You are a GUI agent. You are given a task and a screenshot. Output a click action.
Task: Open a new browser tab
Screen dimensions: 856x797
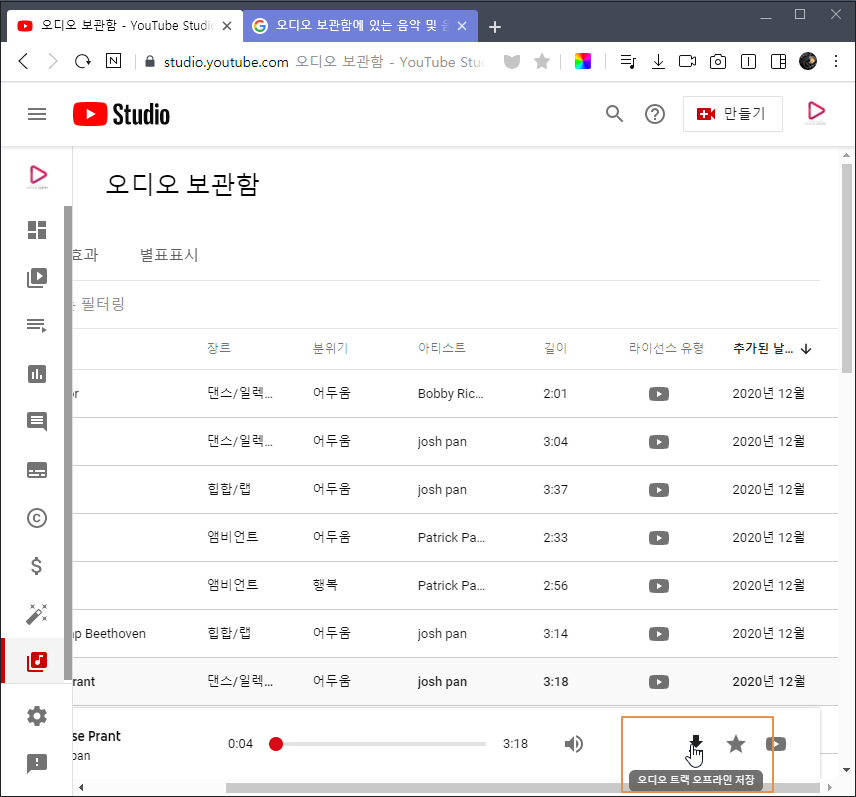[x=495, y=26]
